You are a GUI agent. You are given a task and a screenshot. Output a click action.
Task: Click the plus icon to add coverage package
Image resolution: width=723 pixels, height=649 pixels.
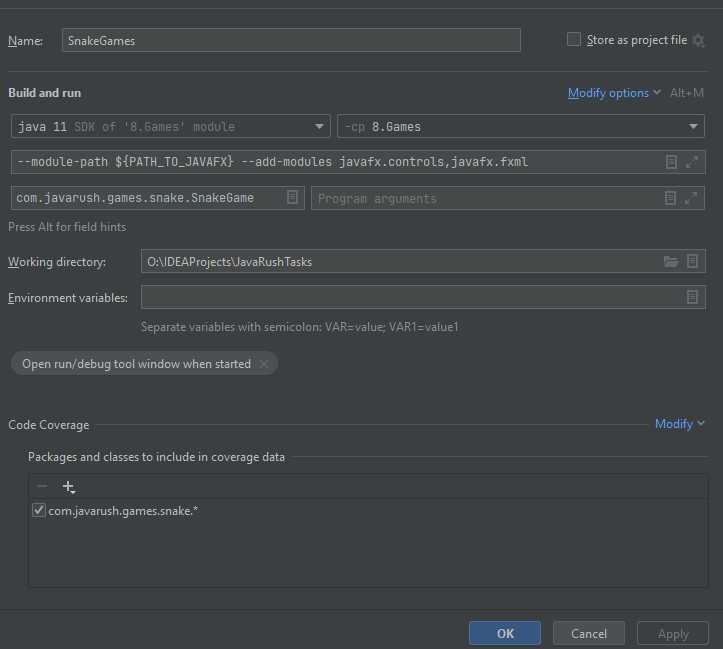[x=68, y=487]
